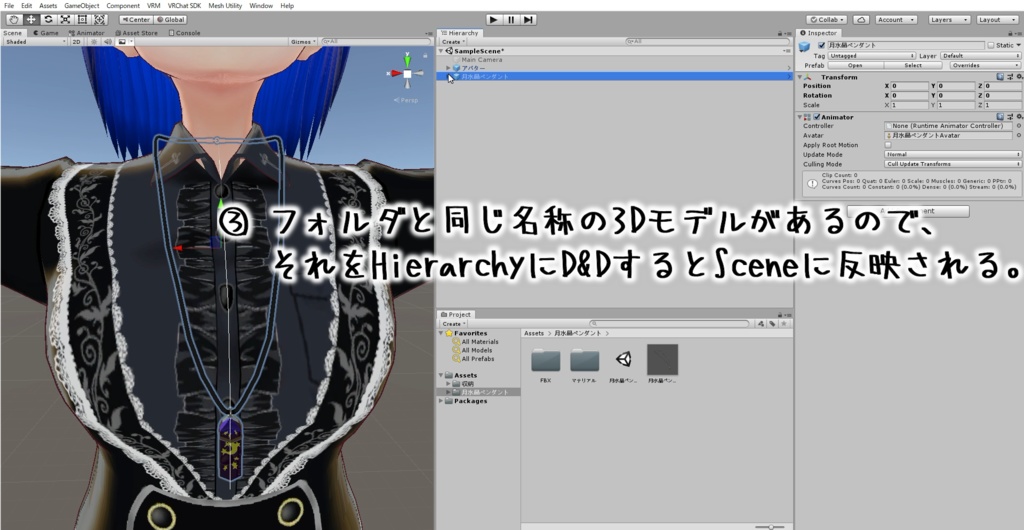Viewport: 1024px width, 530px height.
Task: Select the Rotate tool in the toolbar
Action: click(x=48, y=20)
